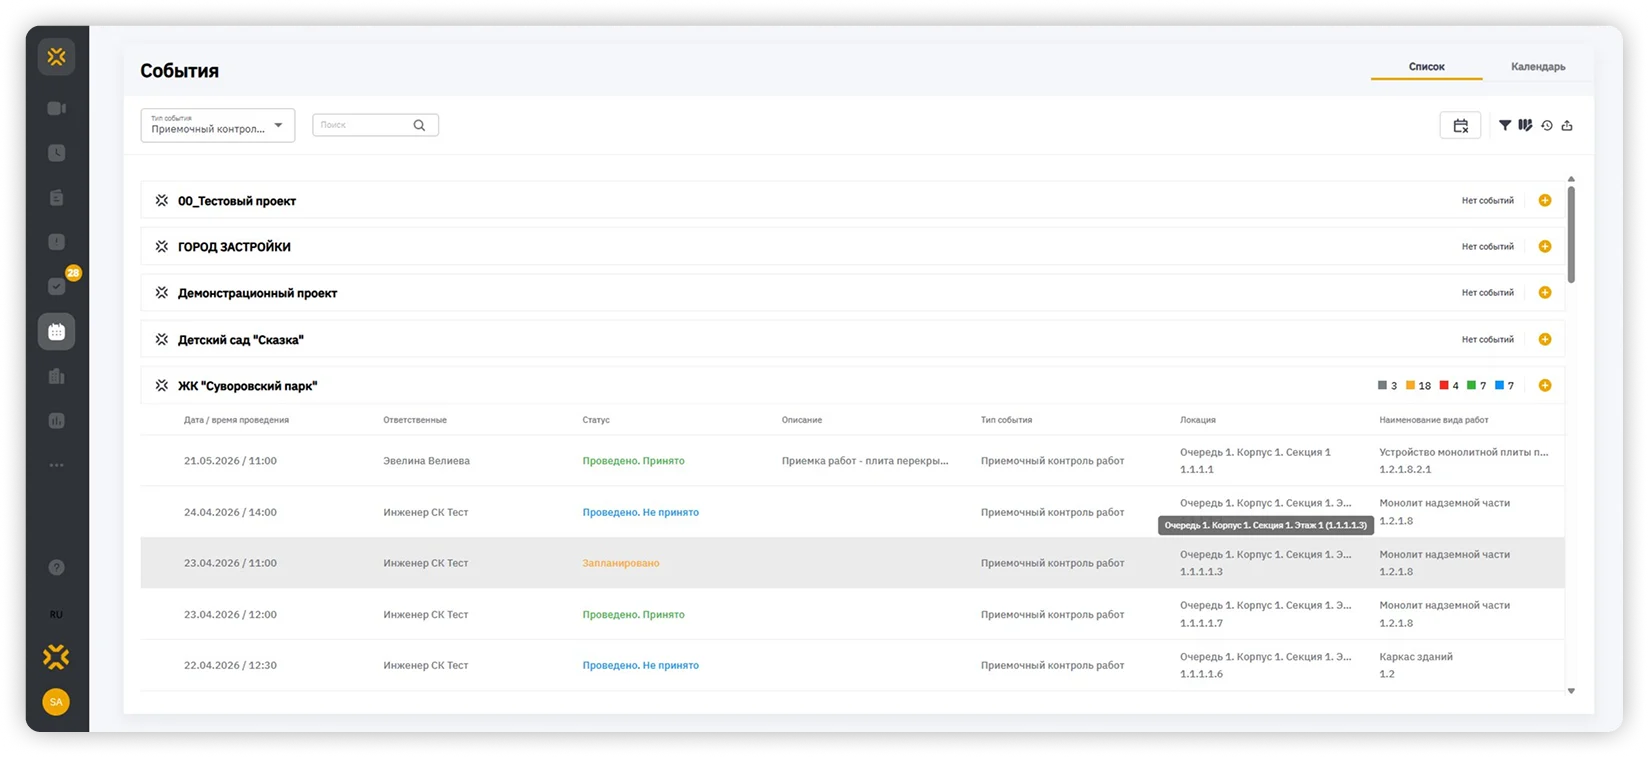Switch language via RU label
1649x758 pixels.
tap(56, 614)
